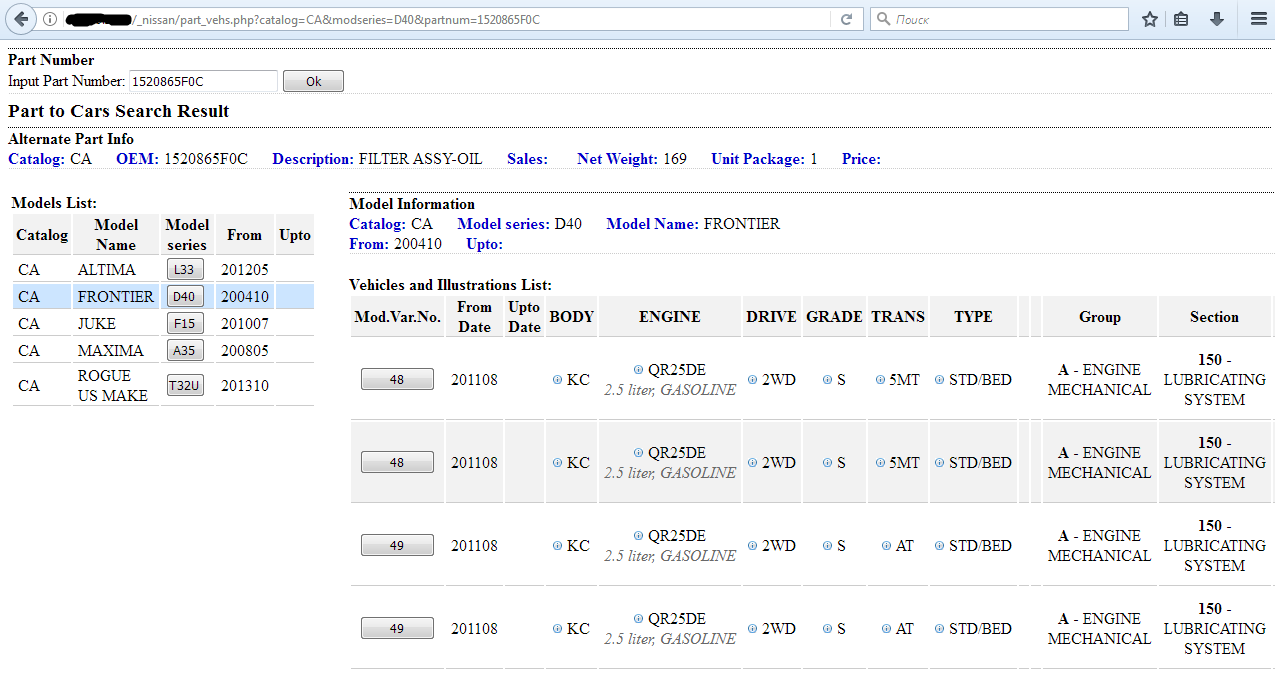Click info icon beside KC in gray-shaded row
Screen dimensions: 1275x687
[x=558, y=463]
